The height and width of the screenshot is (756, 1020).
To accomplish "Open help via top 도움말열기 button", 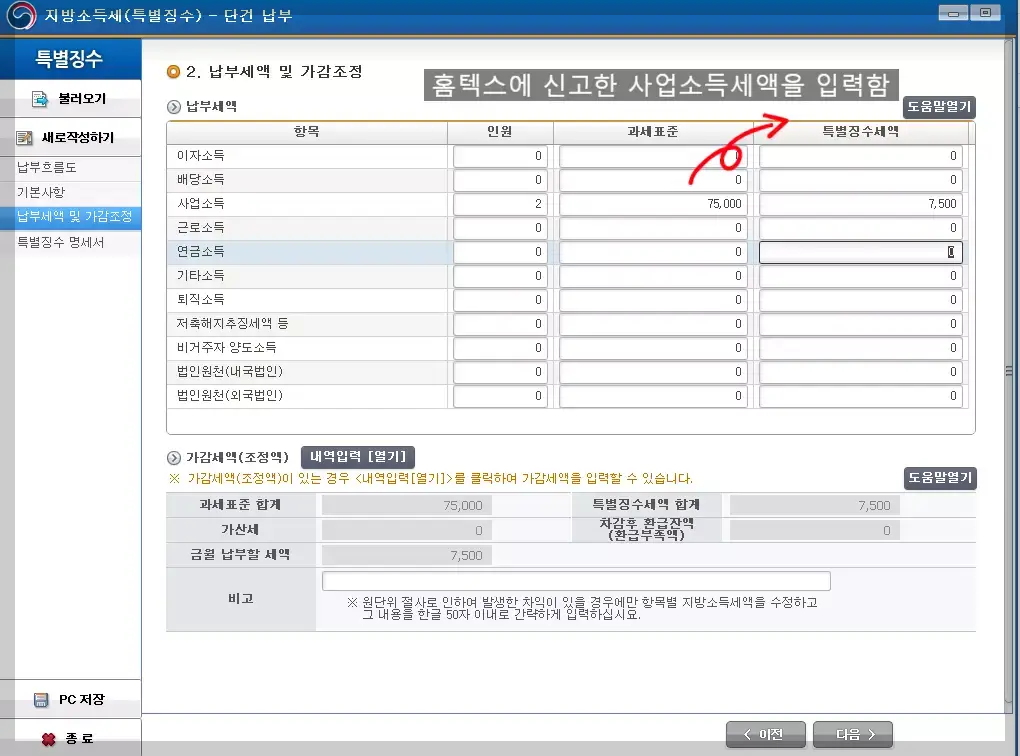I will pyautogui.click(x=941, y=107).
